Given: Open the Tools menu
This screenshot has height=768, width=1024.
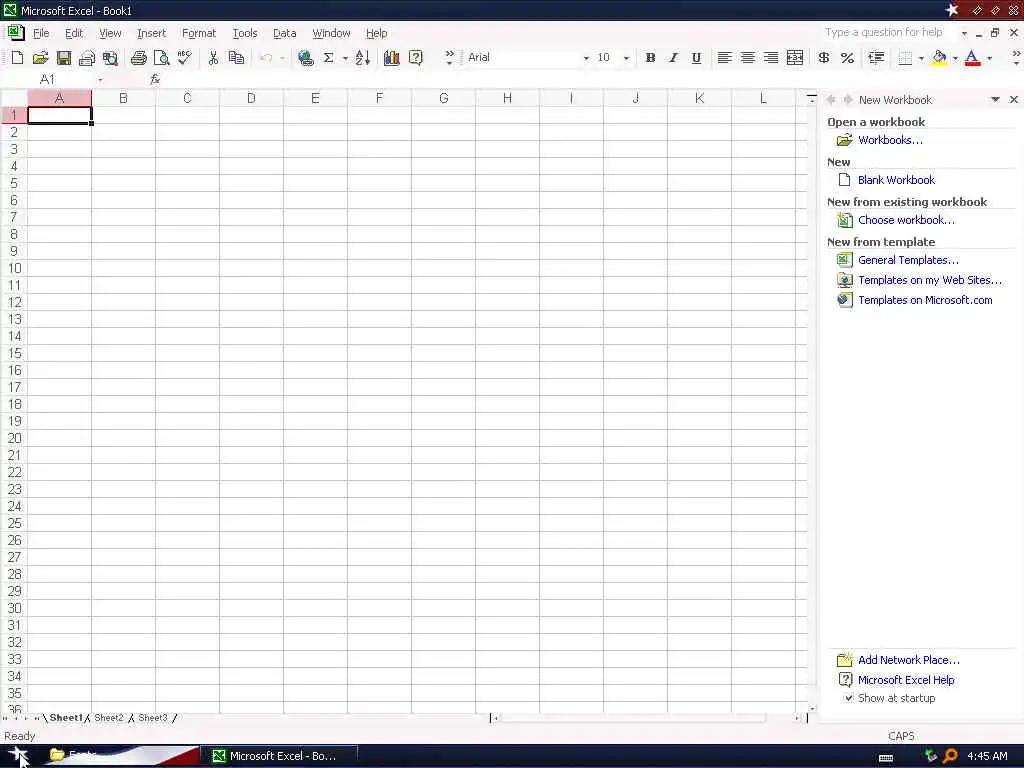Looking at the screenshot, I should tap(245, 33).
